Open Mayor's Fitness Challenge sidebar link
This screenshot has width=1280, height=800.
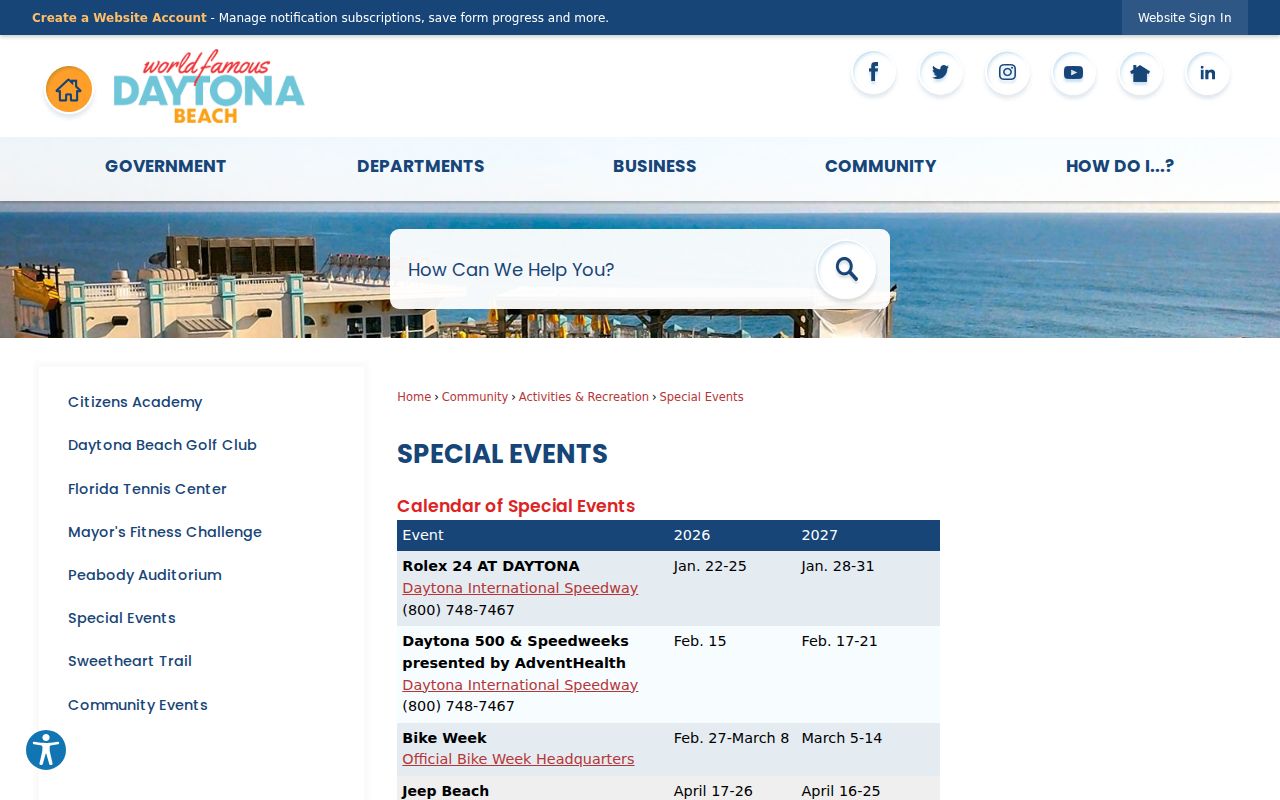165,532
